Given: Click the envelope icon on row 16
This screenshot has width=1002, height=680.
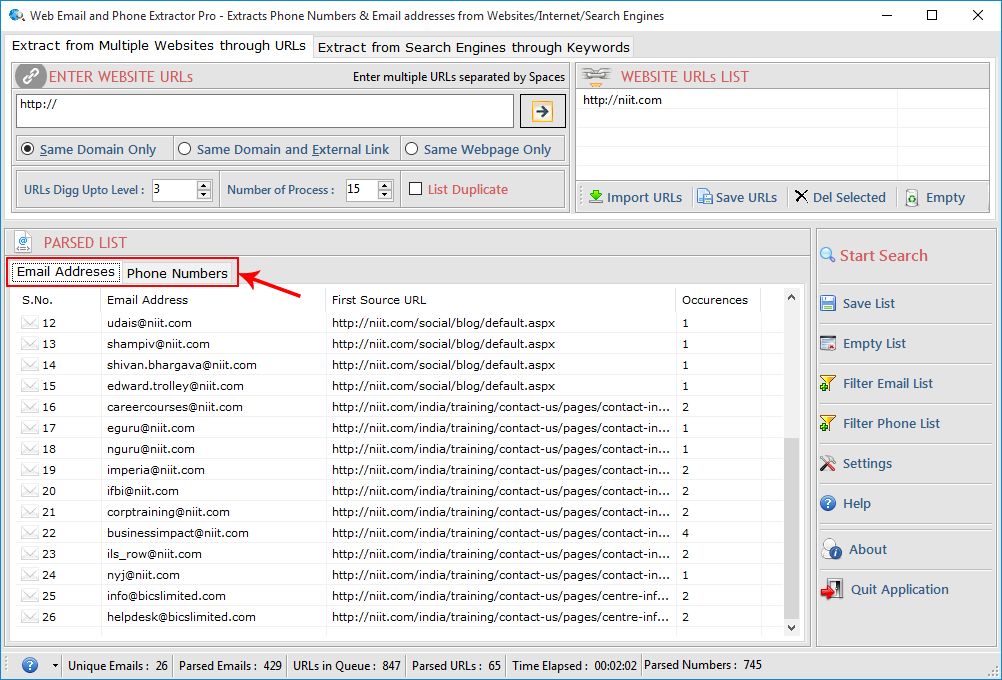Looking at the screenshot, I should coord(29,406).
